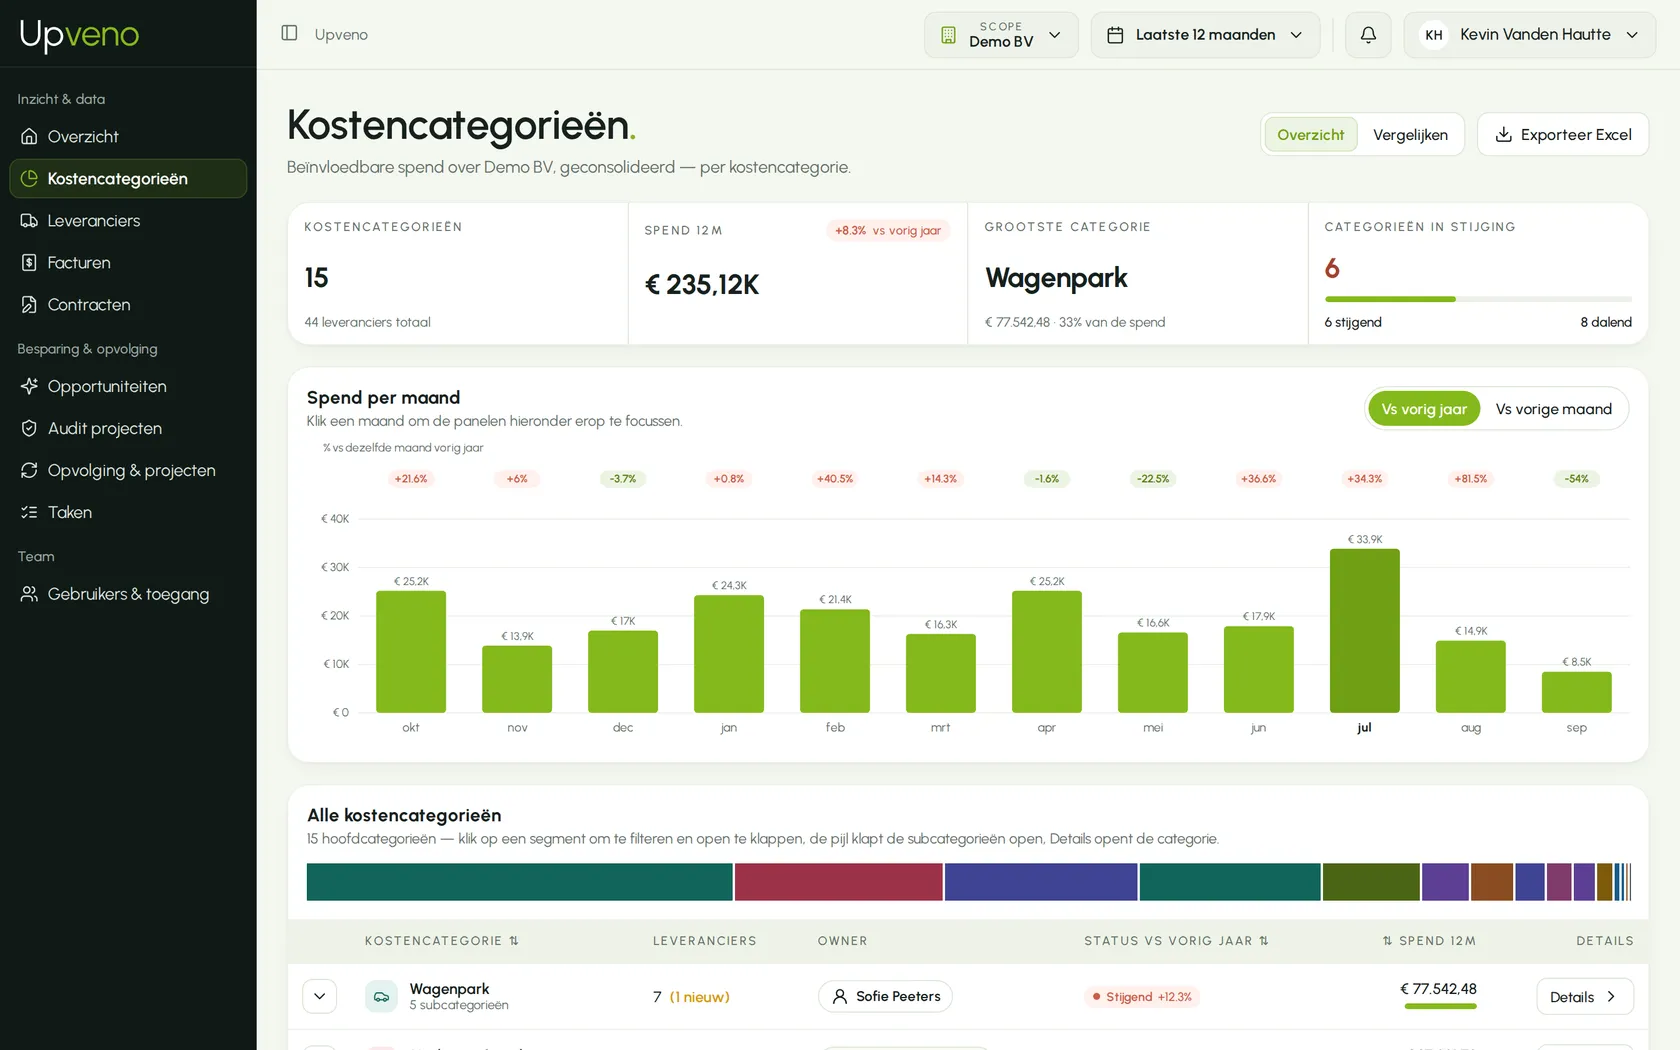Select the dec bar in the chart

[x=623, y=672]
